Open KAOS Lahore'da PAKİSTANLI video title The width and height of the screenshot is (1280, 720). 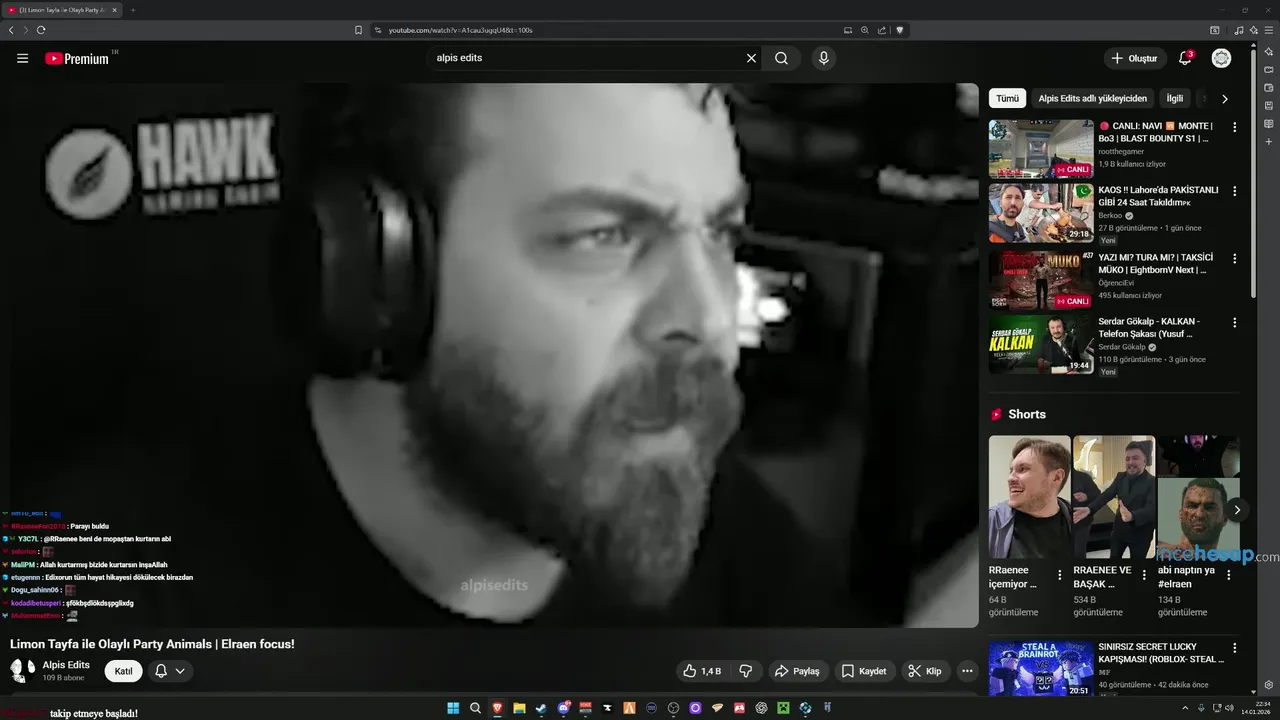point(1158,196)
